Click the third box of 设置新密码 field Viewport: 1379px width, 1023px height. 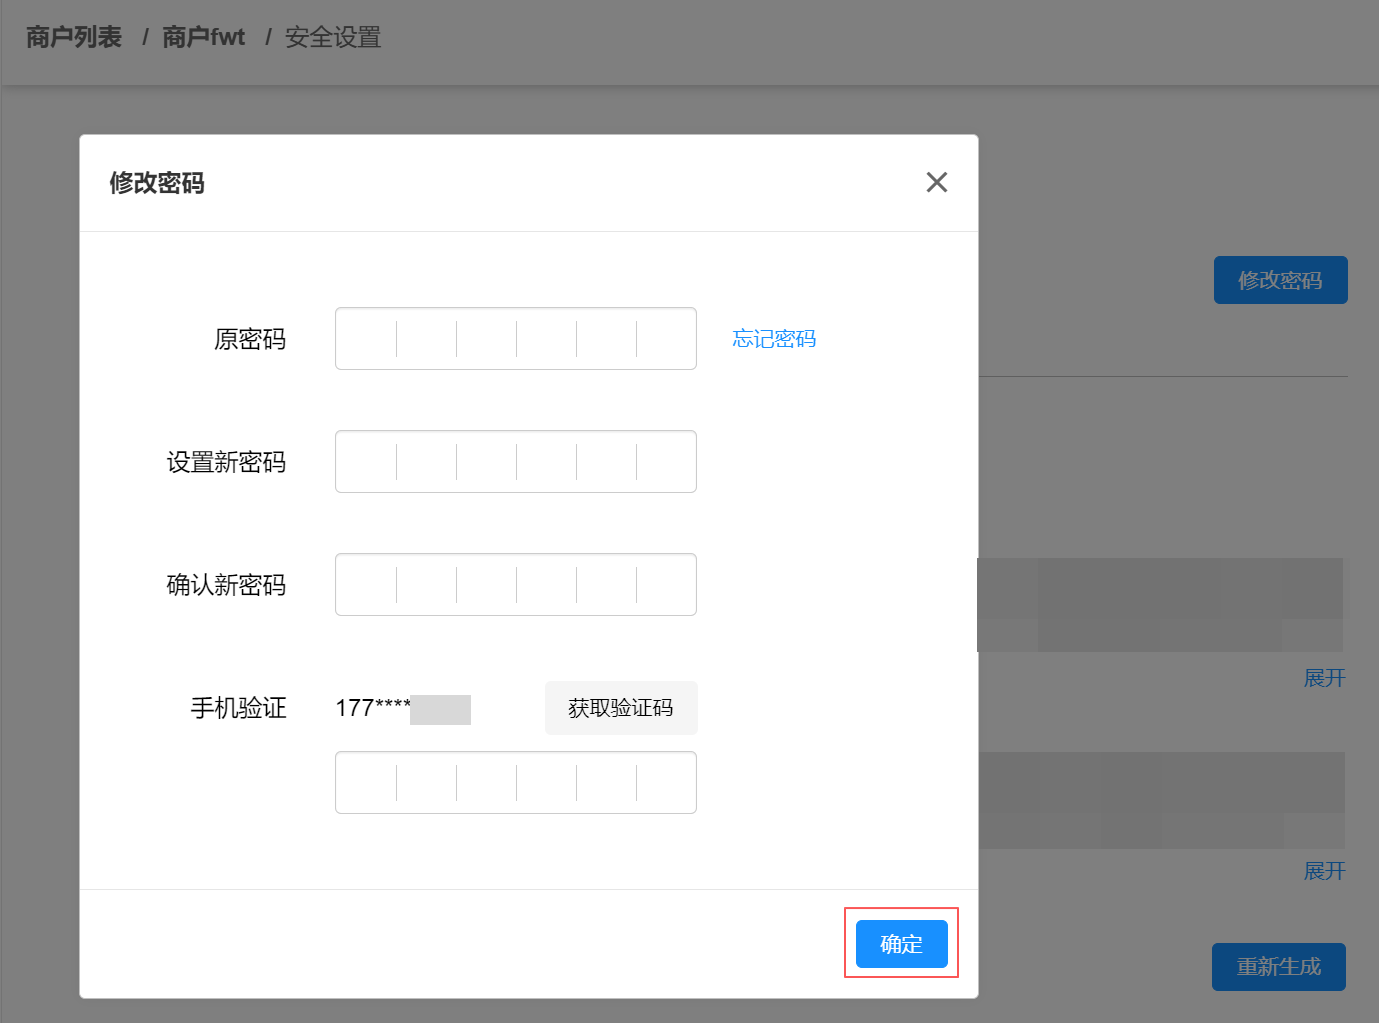(x=486, y=461)
